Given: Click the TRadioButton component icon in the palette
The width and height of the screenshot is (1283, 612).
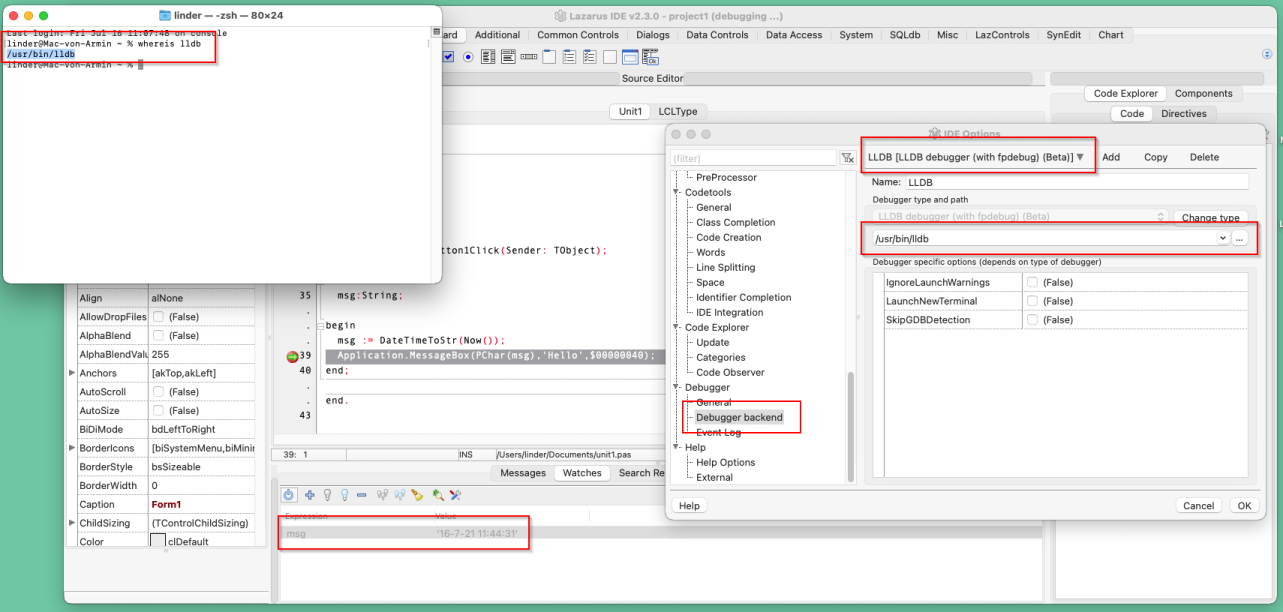Looking at the screenshot, I should point(468,57).
